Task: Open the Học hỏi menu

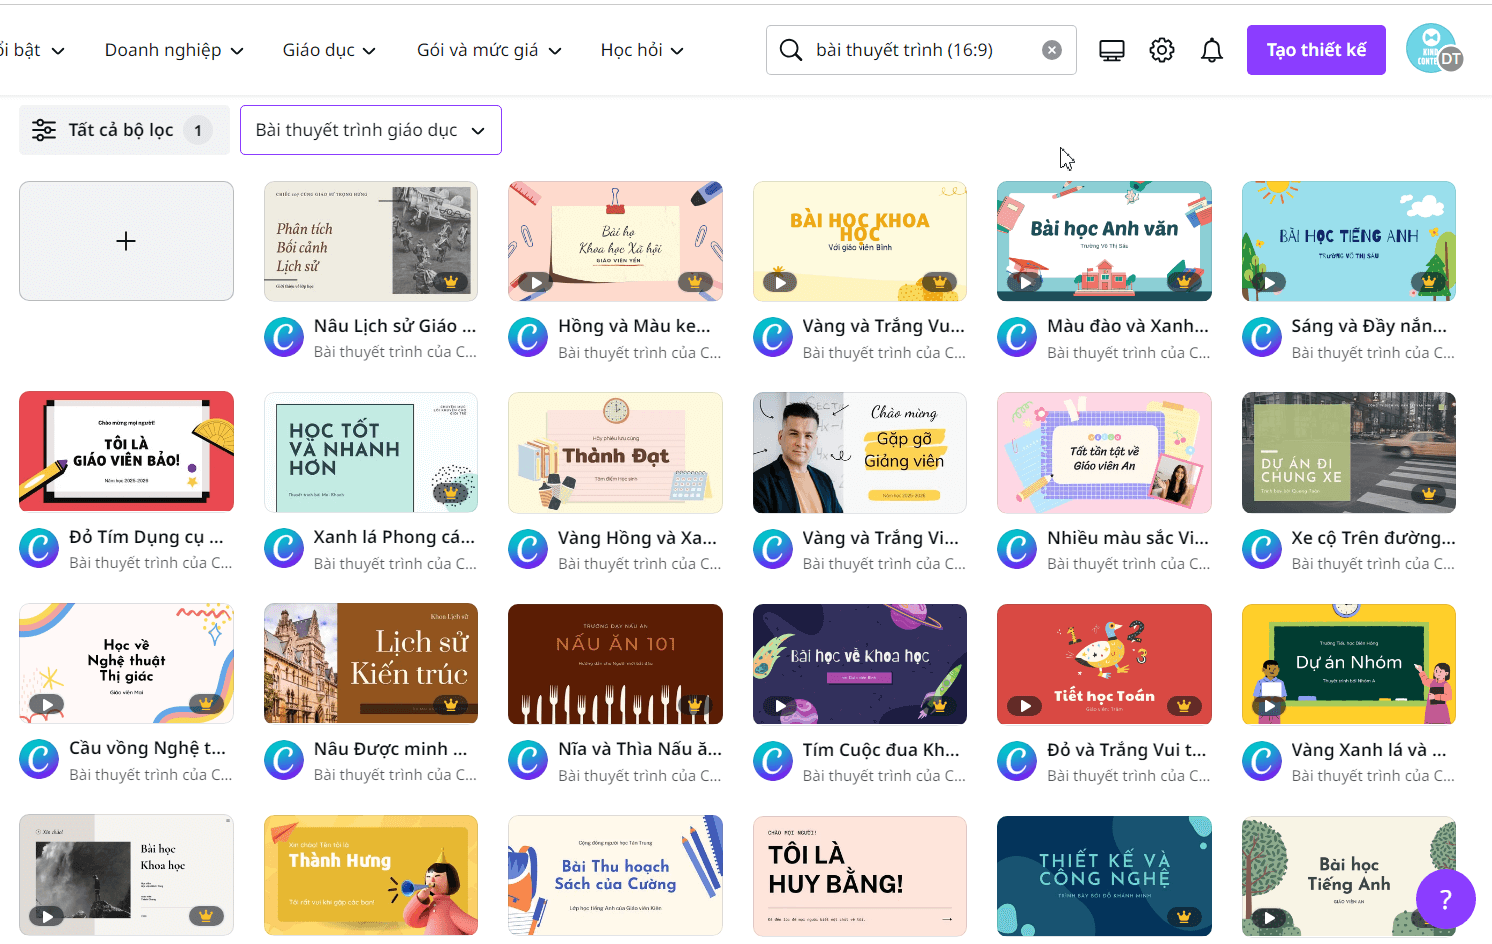Action: 641,50
